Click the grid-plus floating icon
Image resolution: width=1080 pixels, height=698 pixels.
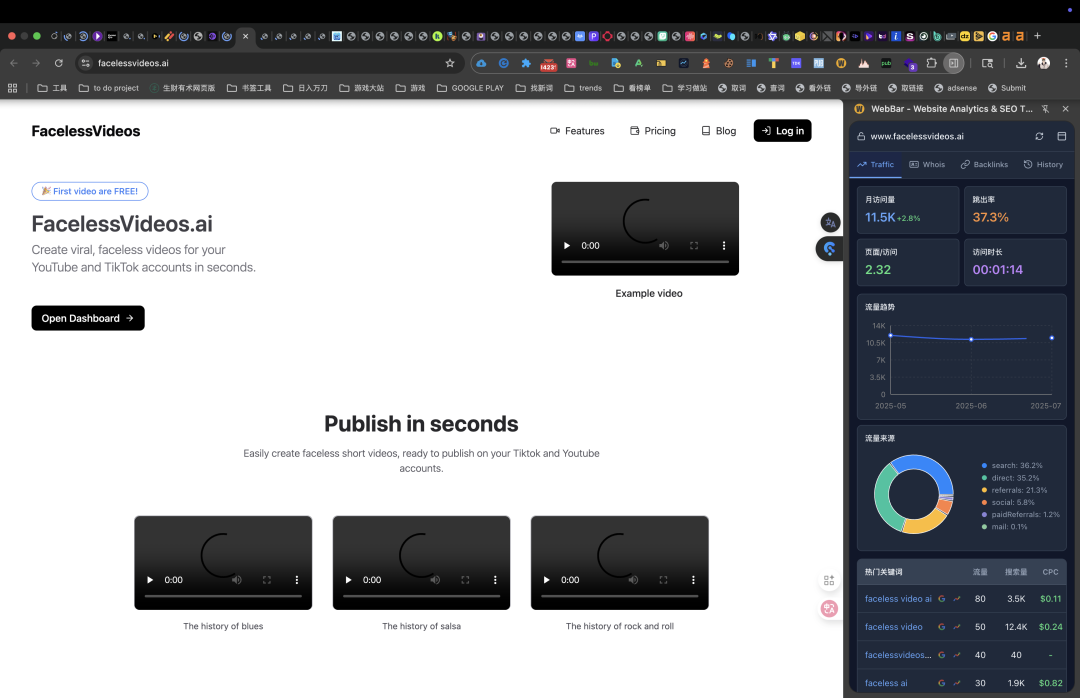(x=829, y=581)
